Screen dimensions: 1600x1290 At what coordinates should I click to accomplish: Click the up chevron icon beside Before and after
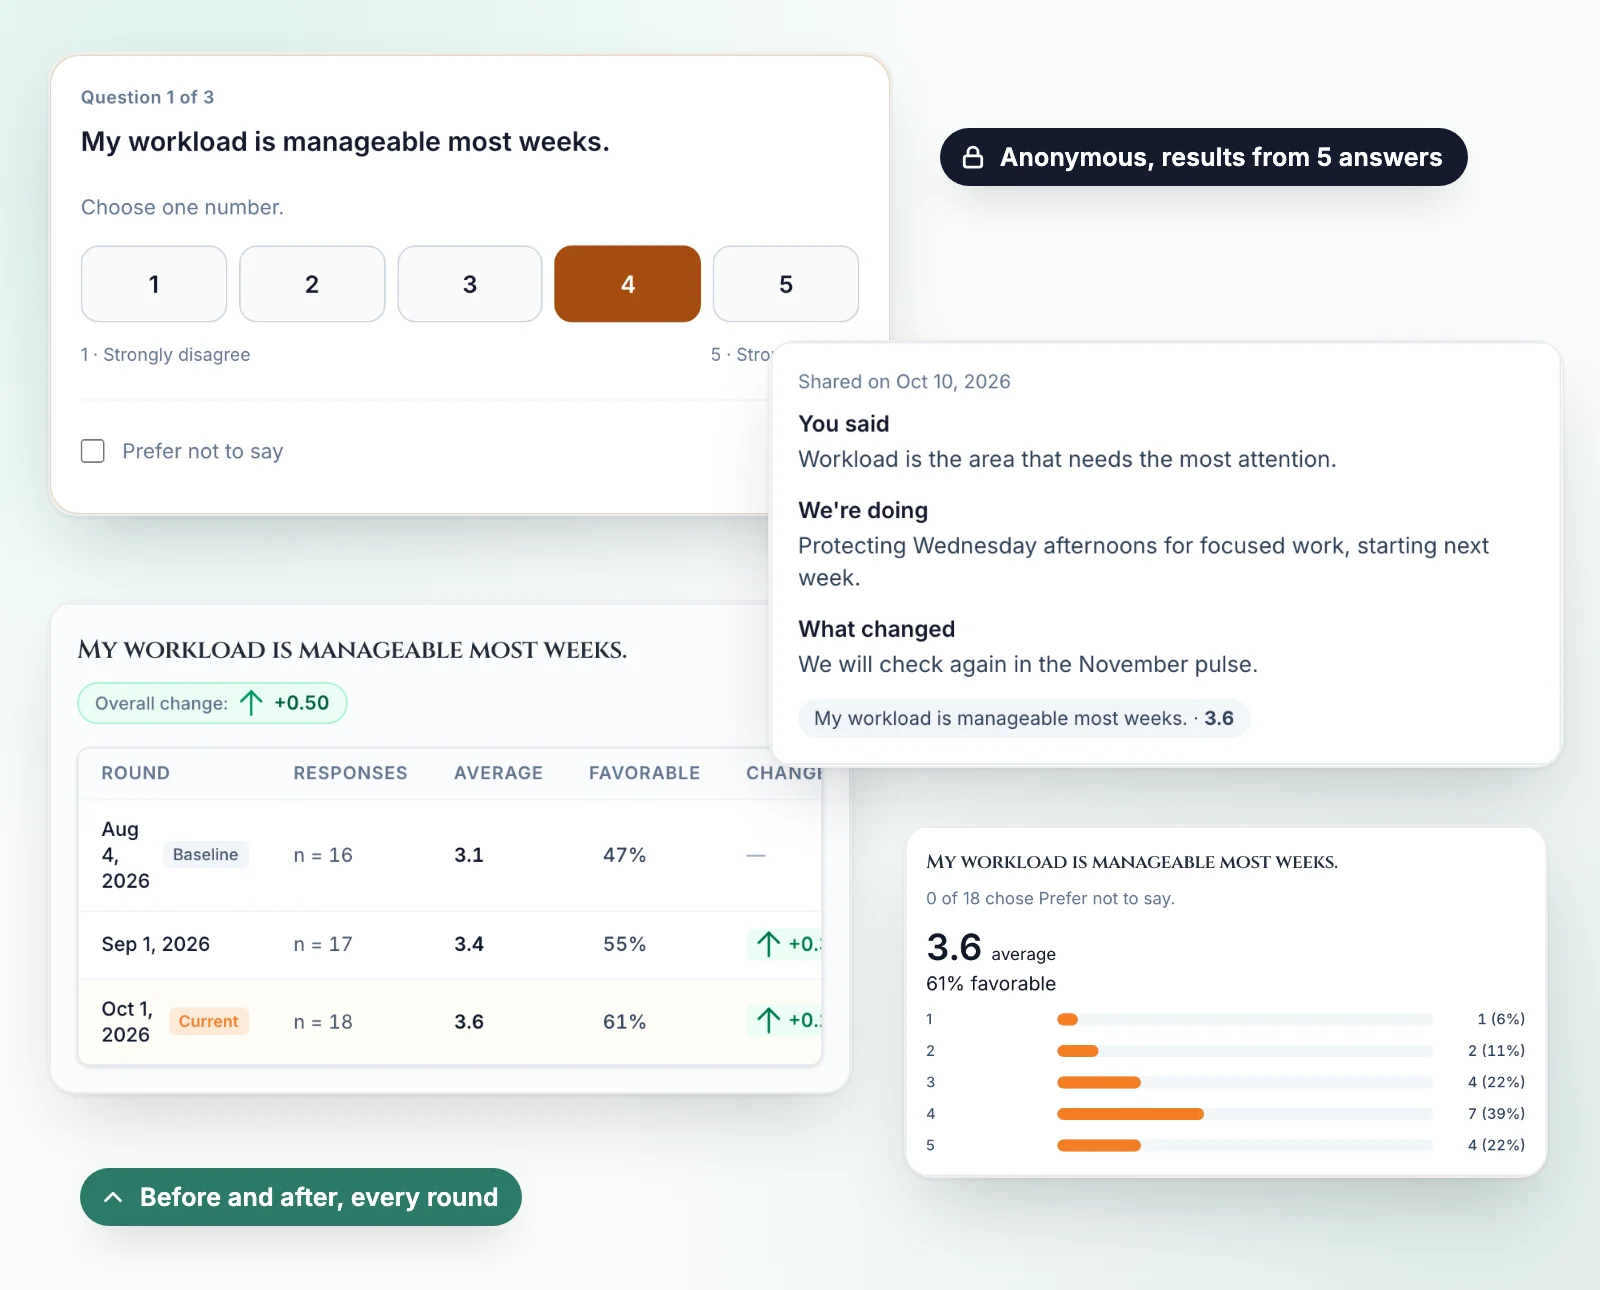(x=114, y=1197)
